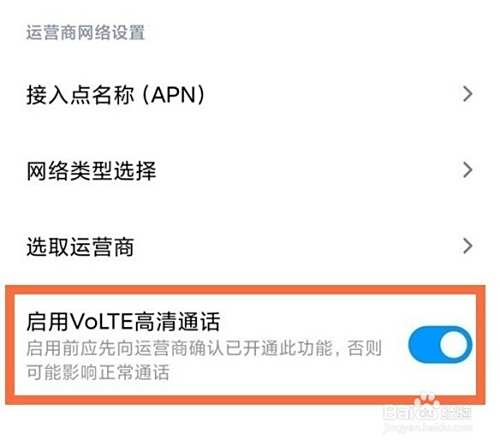Tap the white knob of the VoLTE switch

[454, 345]
